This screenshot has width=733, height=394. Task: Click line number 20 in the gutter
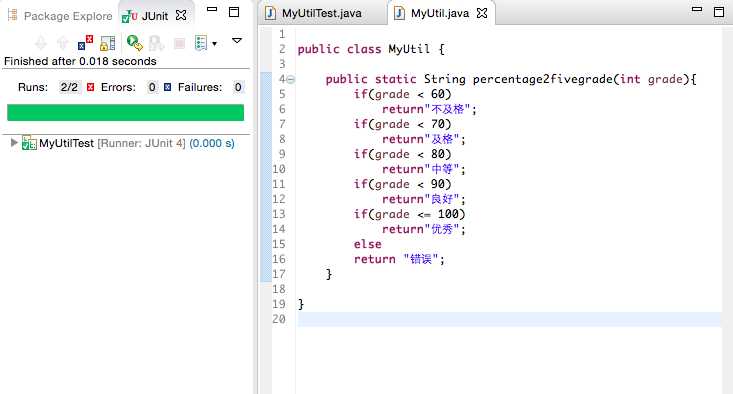[x=279, y=319]
